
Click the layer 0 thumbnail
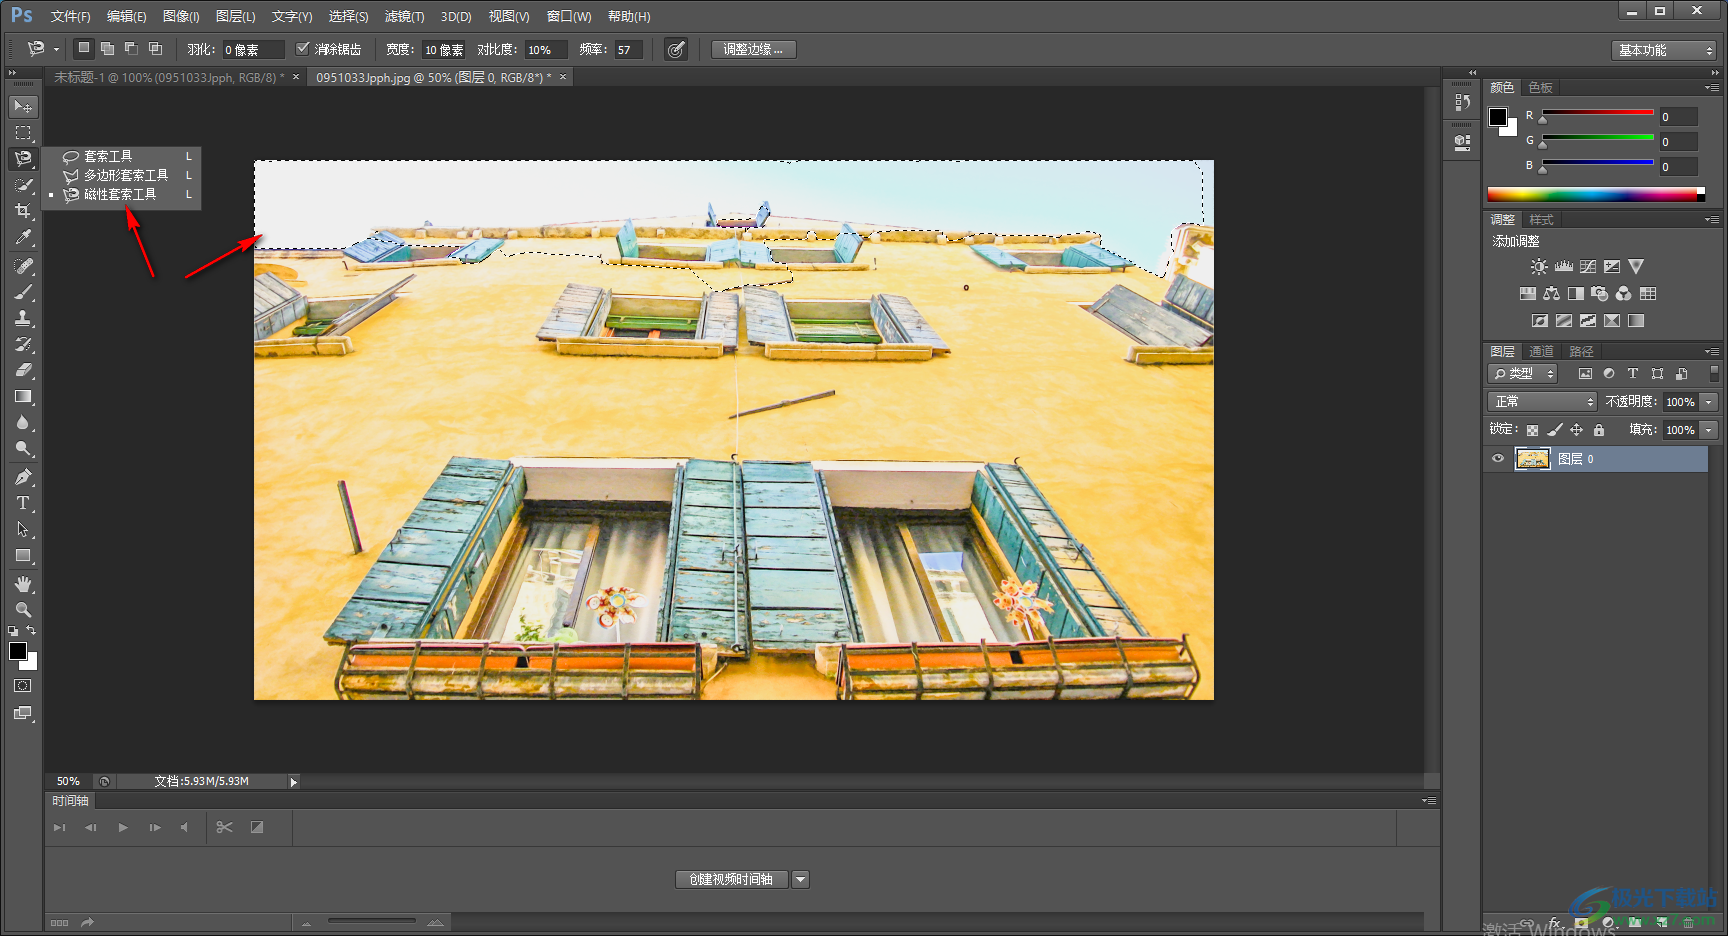(x=1533, y=459)
